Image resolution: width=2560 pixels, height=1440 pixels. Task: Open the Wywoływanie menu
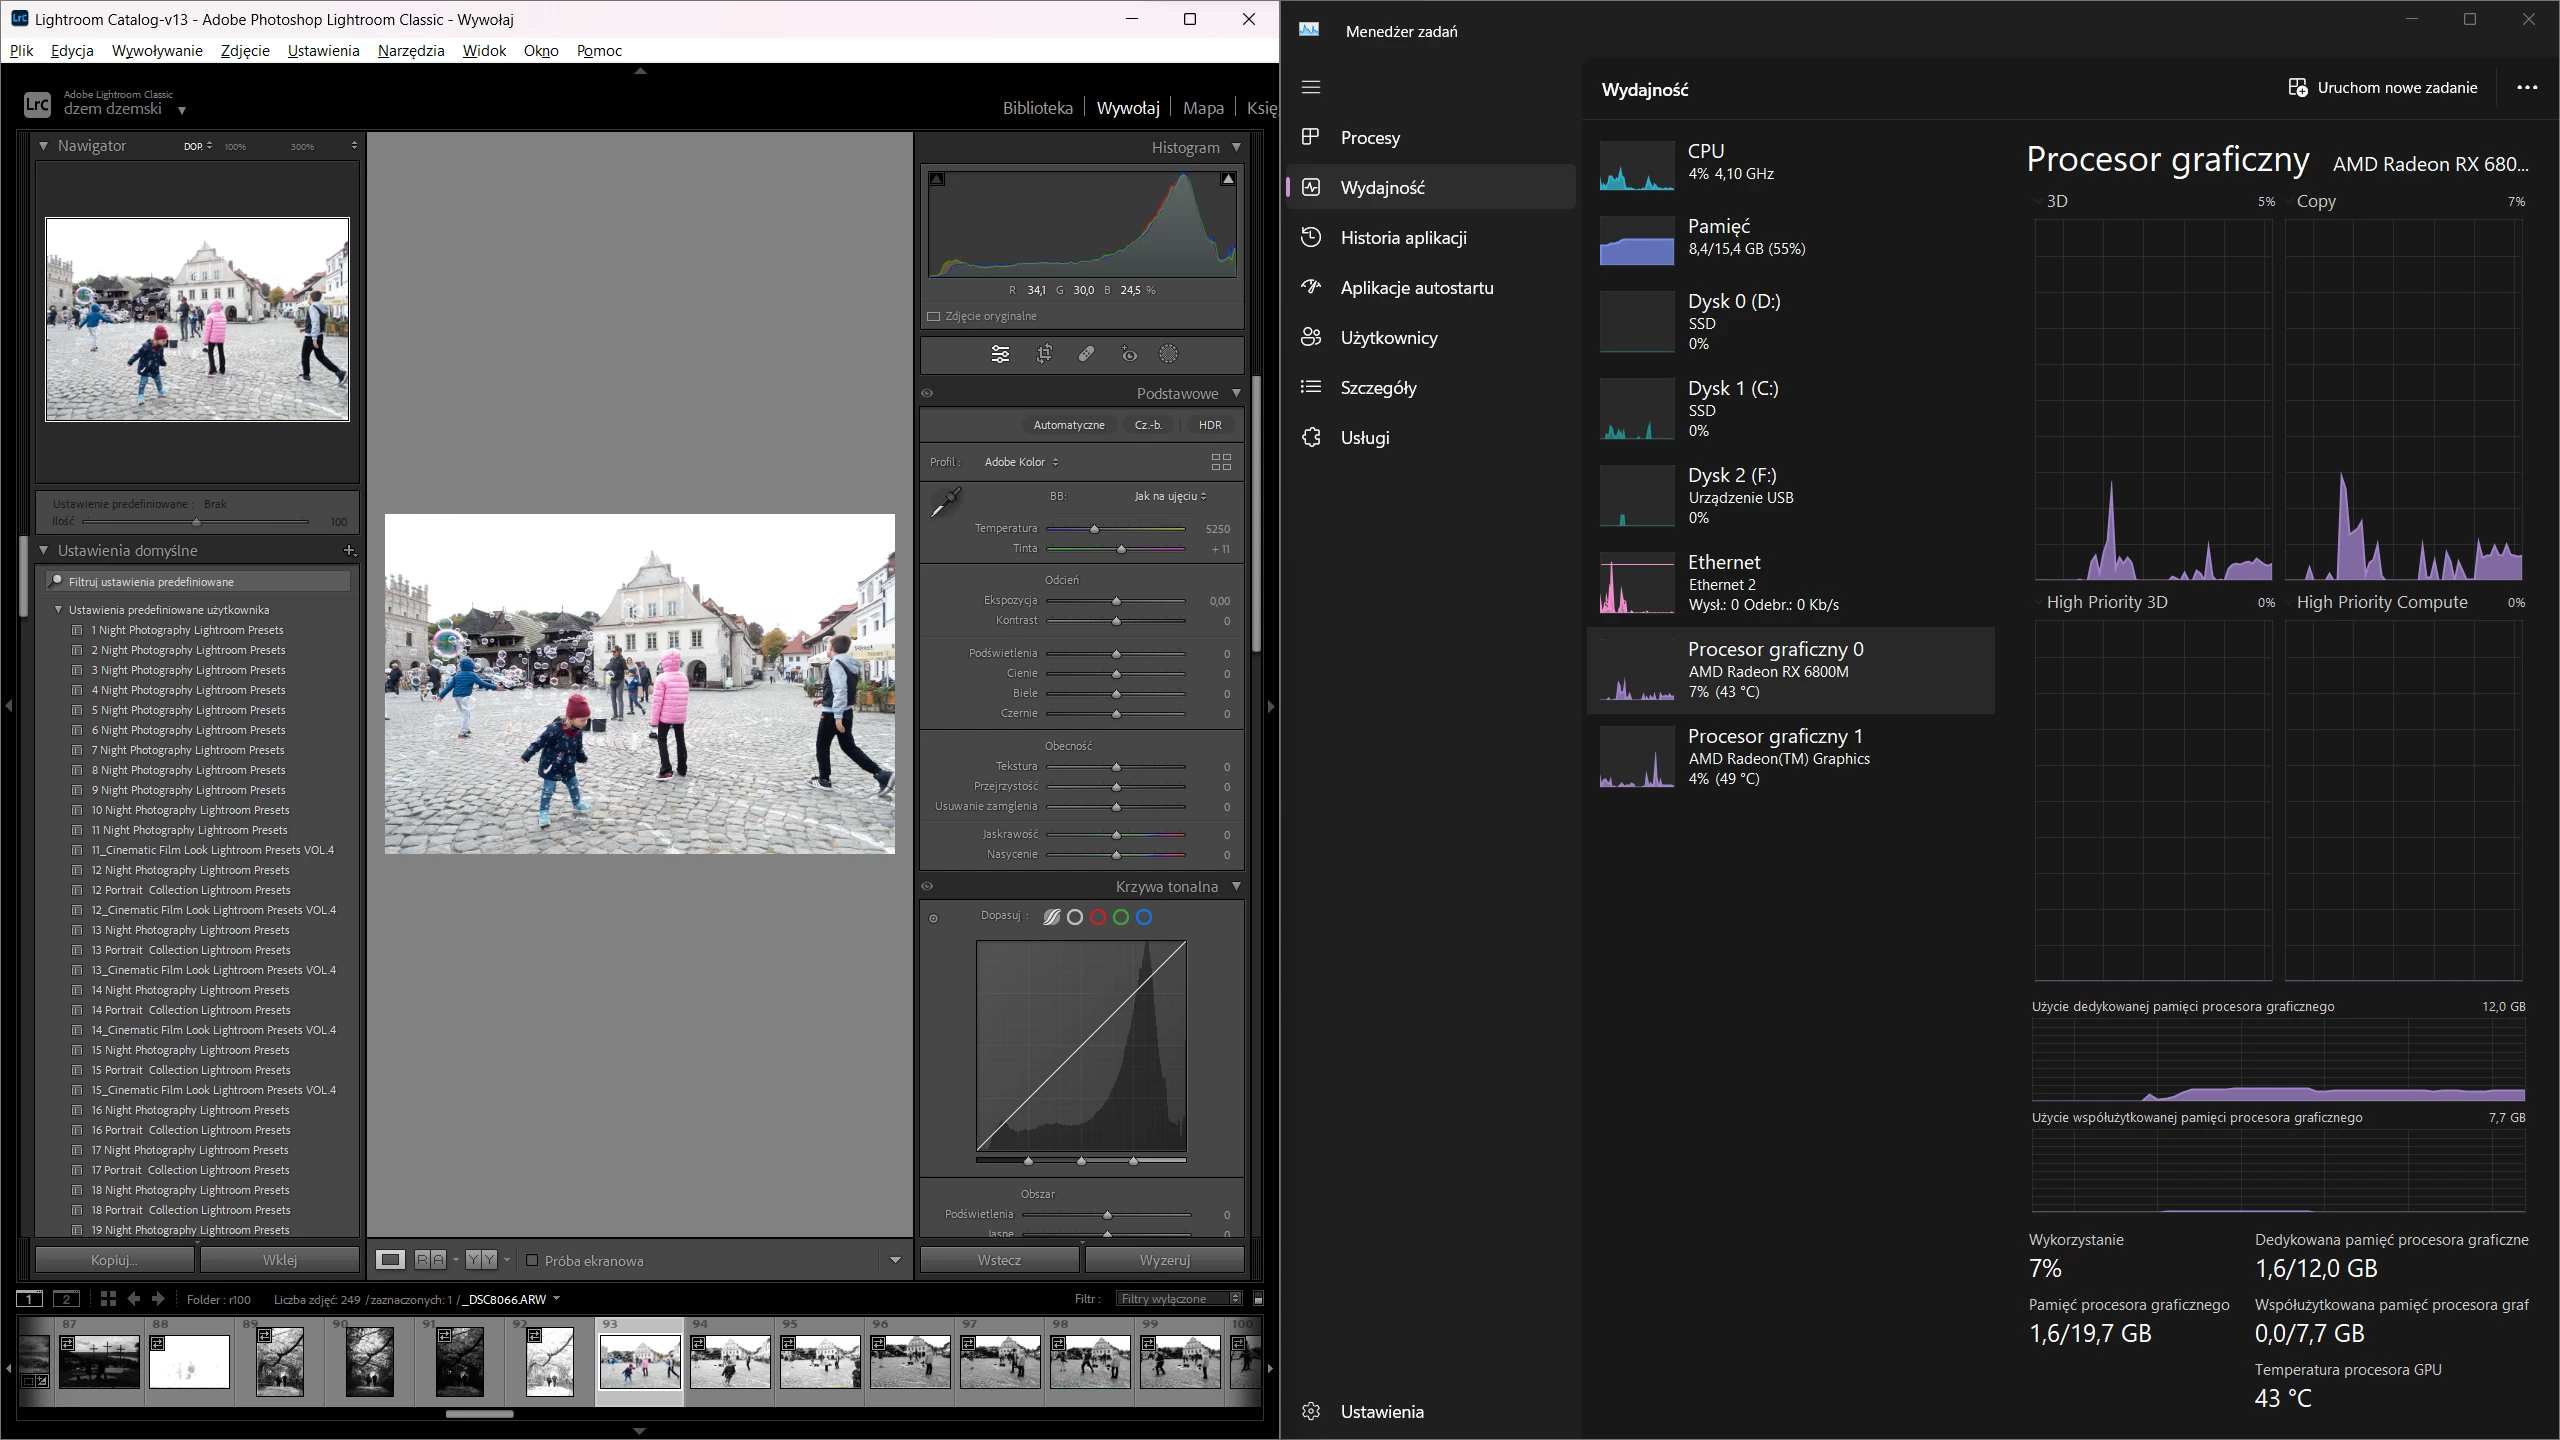157,50
